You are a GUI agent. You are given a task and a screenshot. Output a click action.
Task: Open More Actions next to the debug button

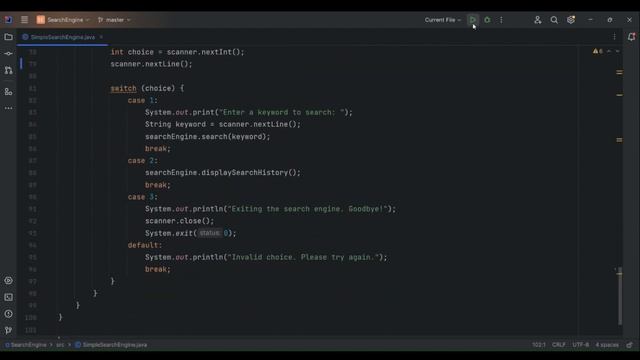pyautogui.click(x=501, y=20)
